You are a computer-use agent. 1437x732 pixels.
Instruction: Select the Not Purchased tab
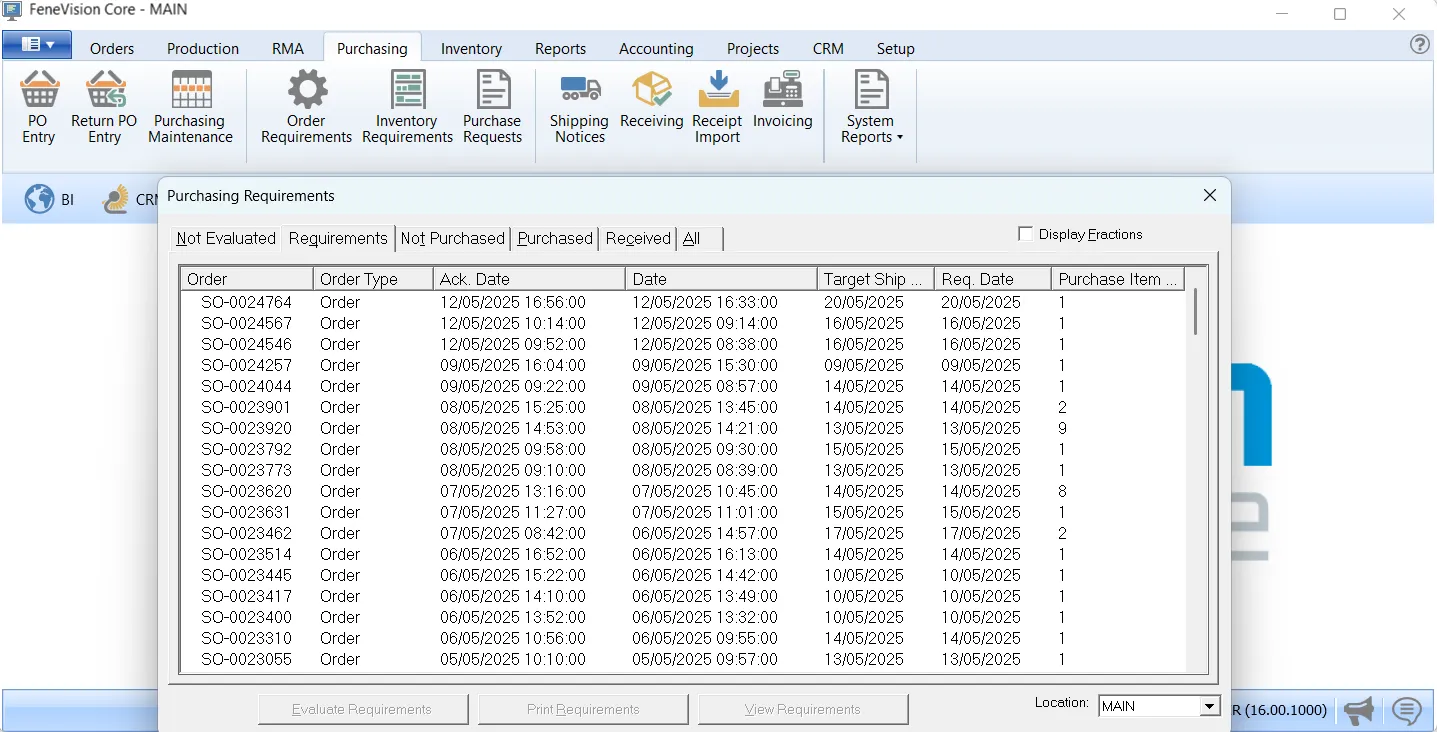click(453, 238)
